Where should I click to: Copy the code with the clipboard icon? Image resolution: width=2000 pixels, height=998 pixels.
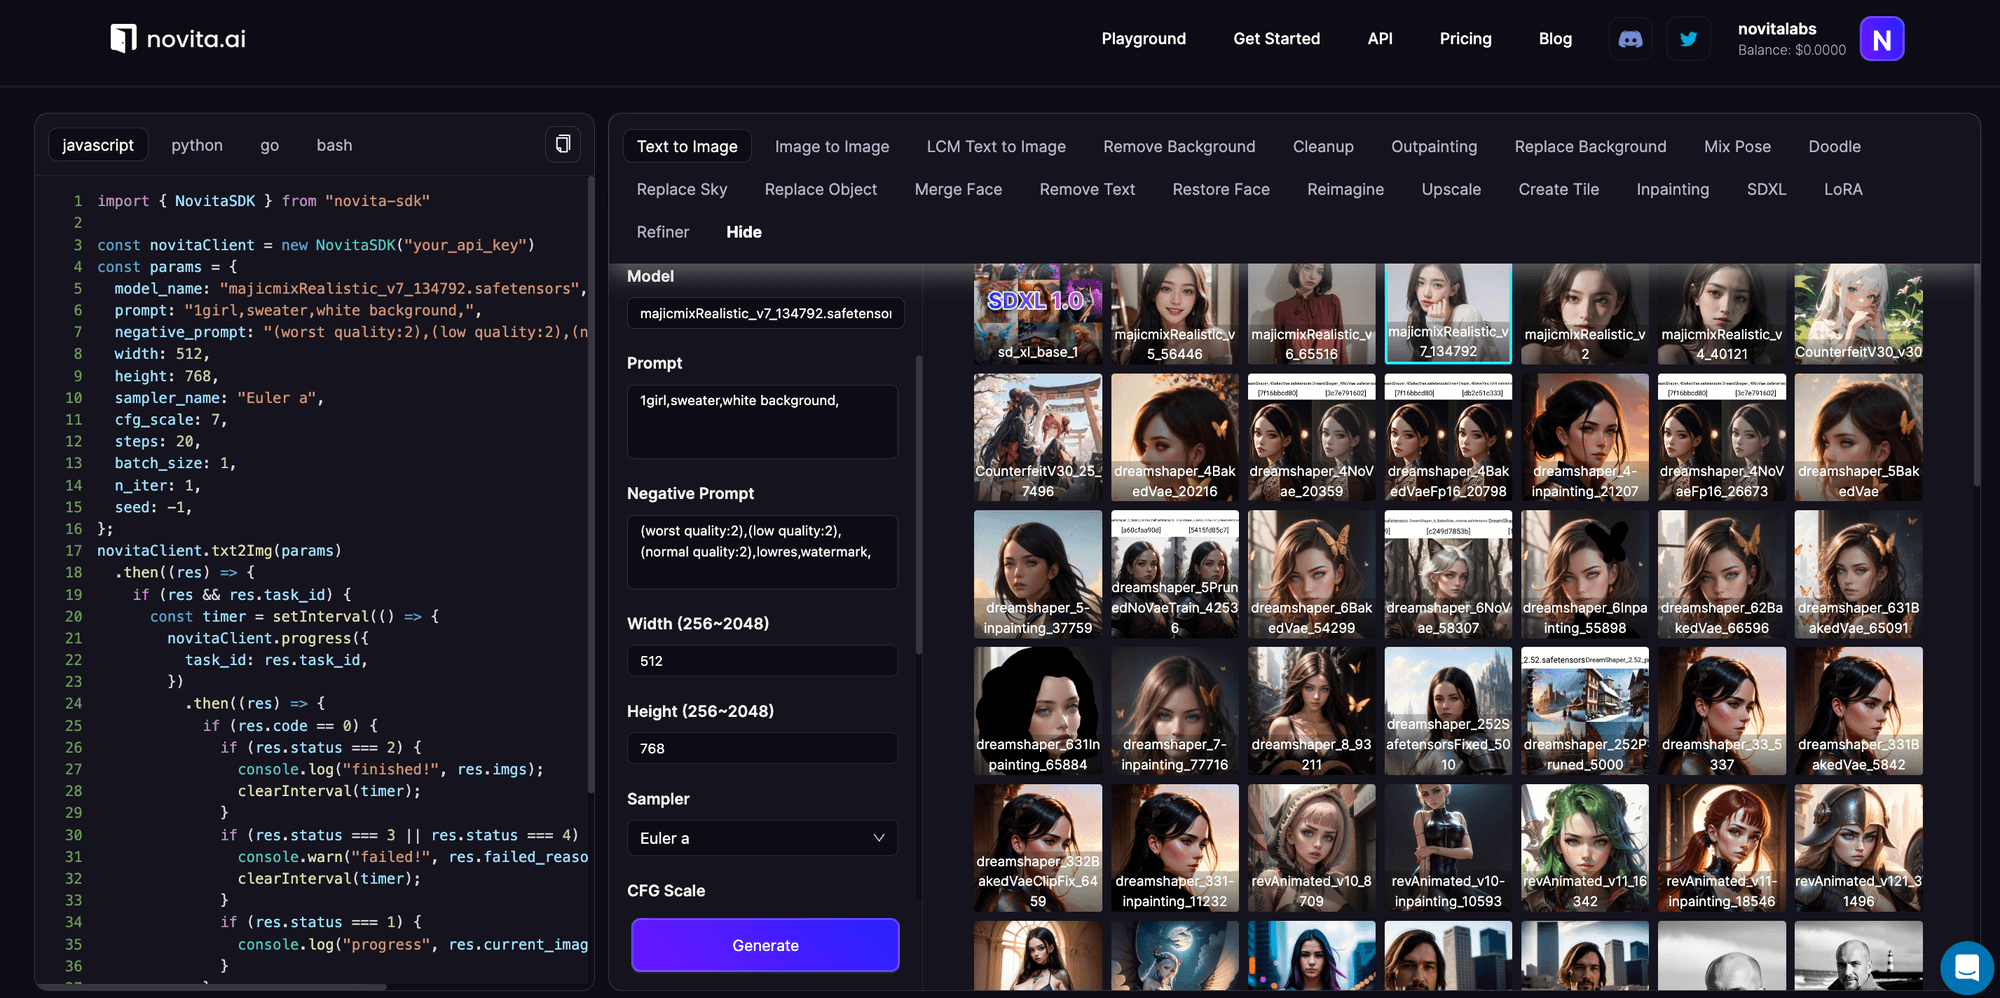(x=563, y=144)
